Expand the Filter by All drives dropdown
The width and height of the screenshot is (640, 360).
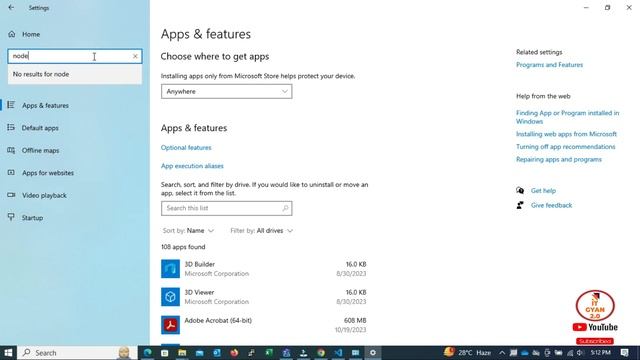[262, 231]
